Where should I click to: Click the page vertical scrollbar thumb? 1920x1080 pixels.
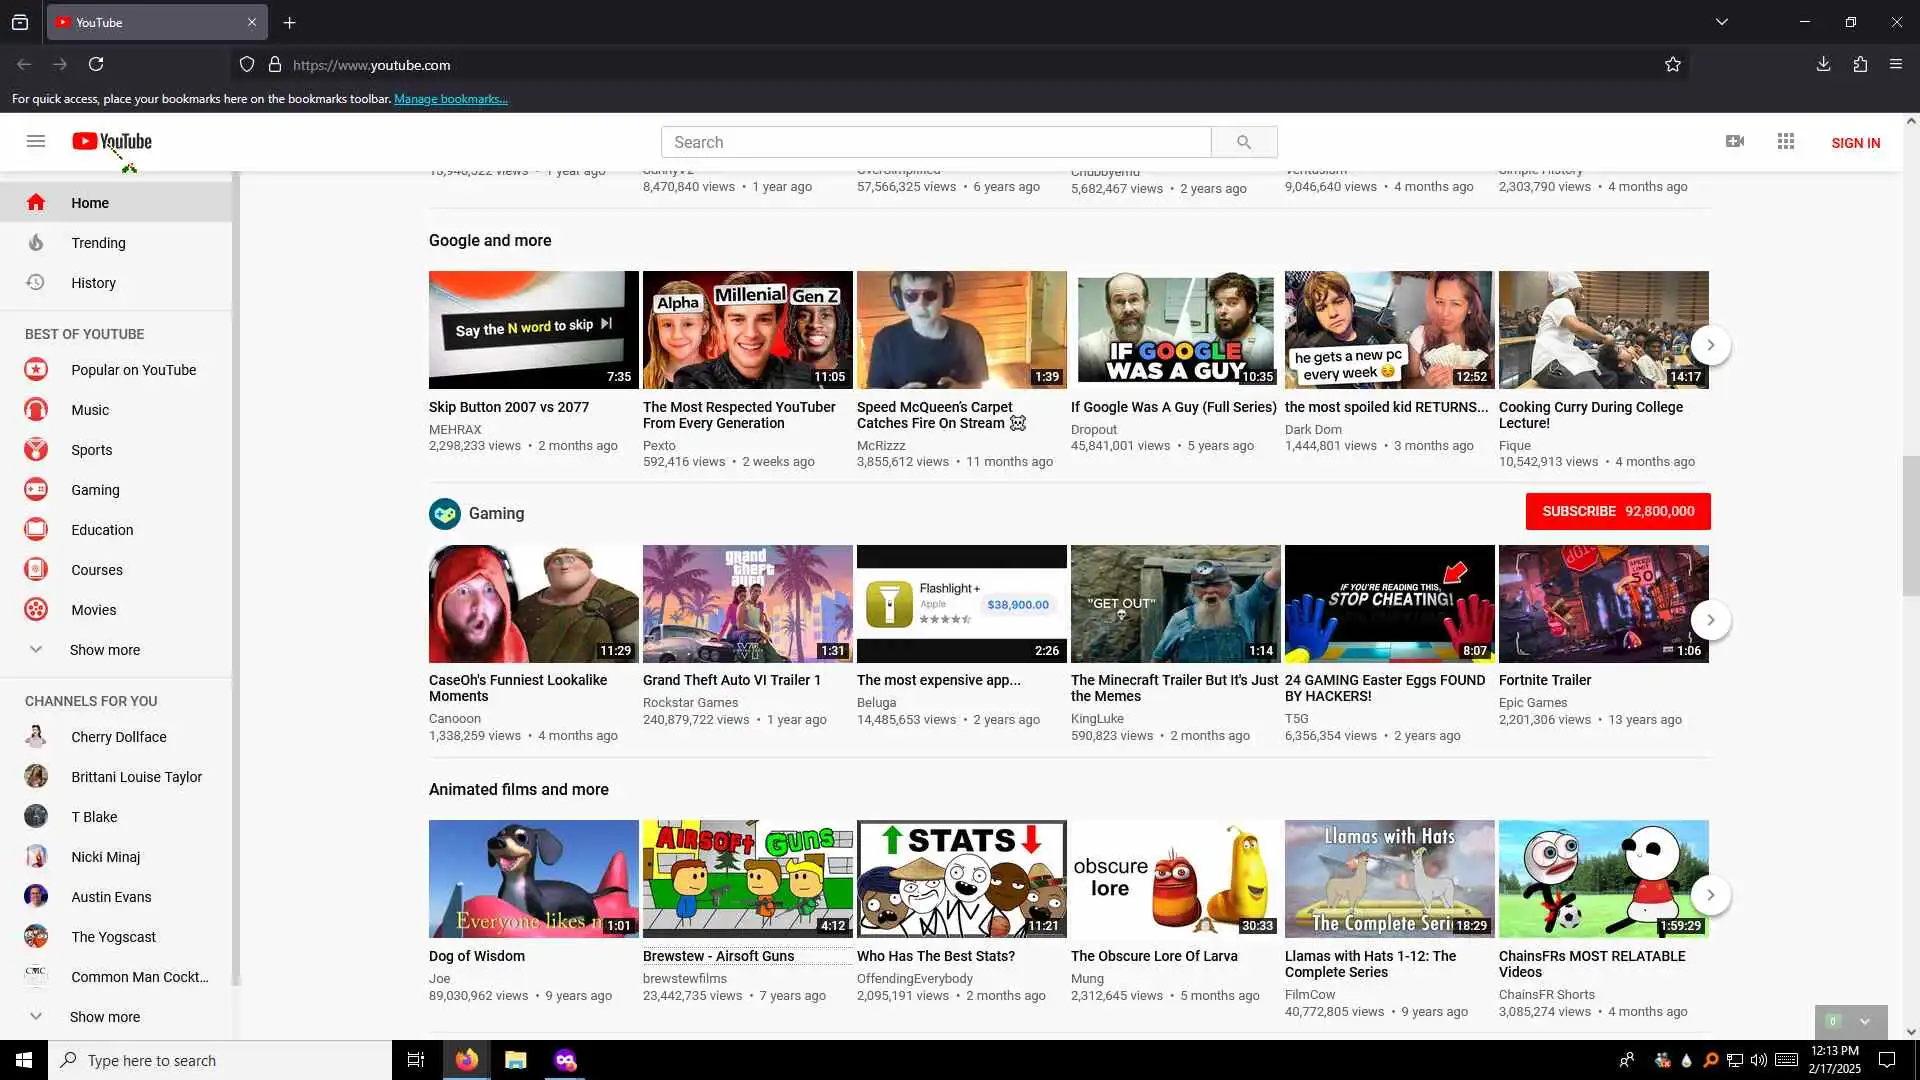[1911, 525]
